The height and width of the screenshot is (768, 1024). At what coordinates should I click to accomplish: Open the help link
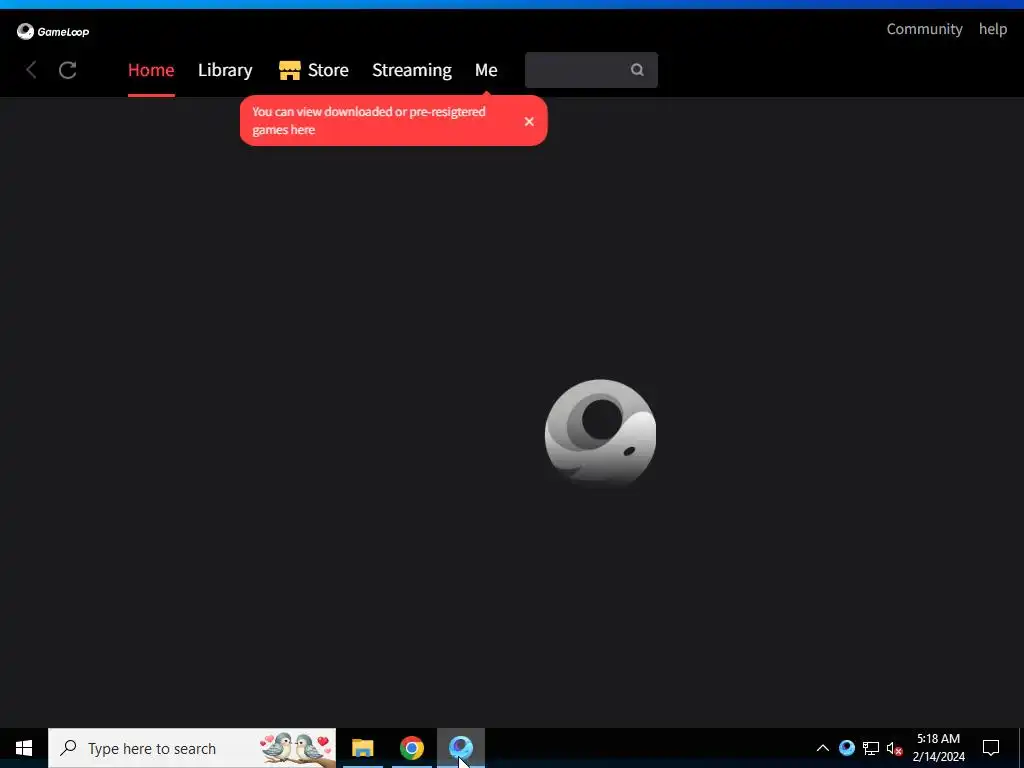993,29
